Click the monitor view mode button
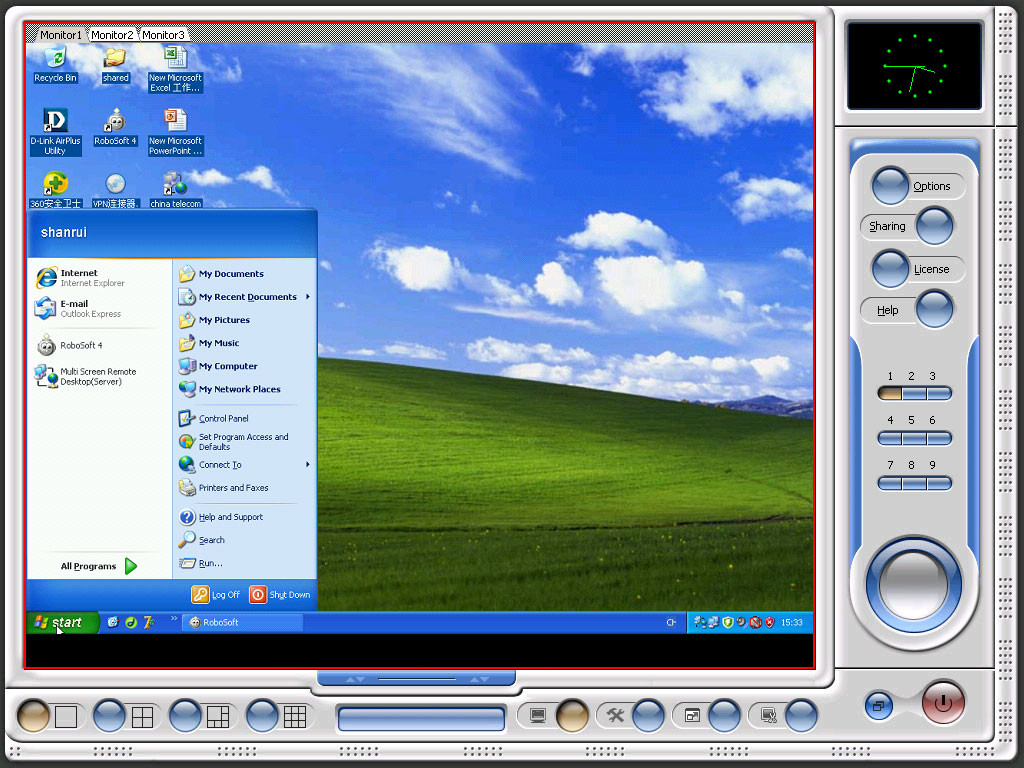Screen dimensions: 1024x768 [x=572, y=716]
